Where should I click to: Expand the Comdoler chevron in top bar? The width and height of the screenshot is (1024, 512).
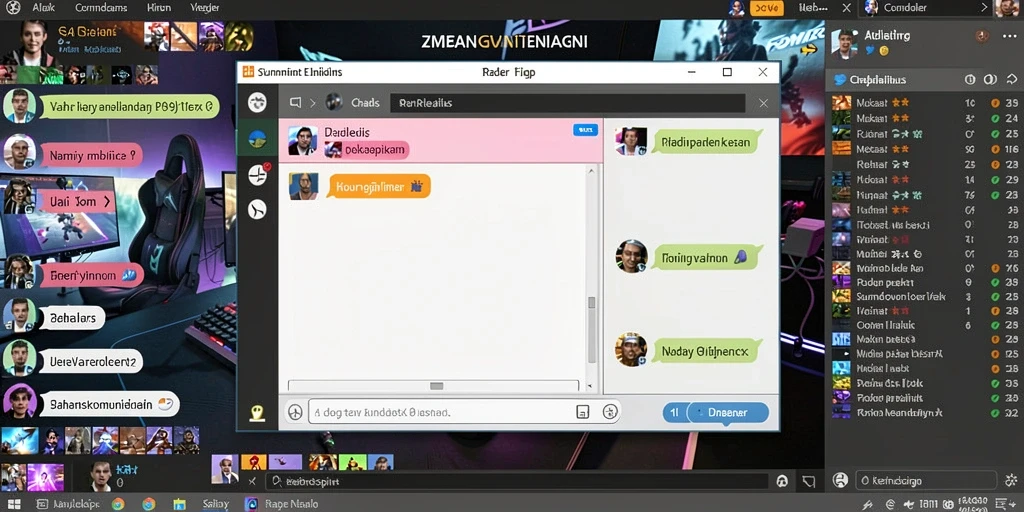(x=984, y=8)
